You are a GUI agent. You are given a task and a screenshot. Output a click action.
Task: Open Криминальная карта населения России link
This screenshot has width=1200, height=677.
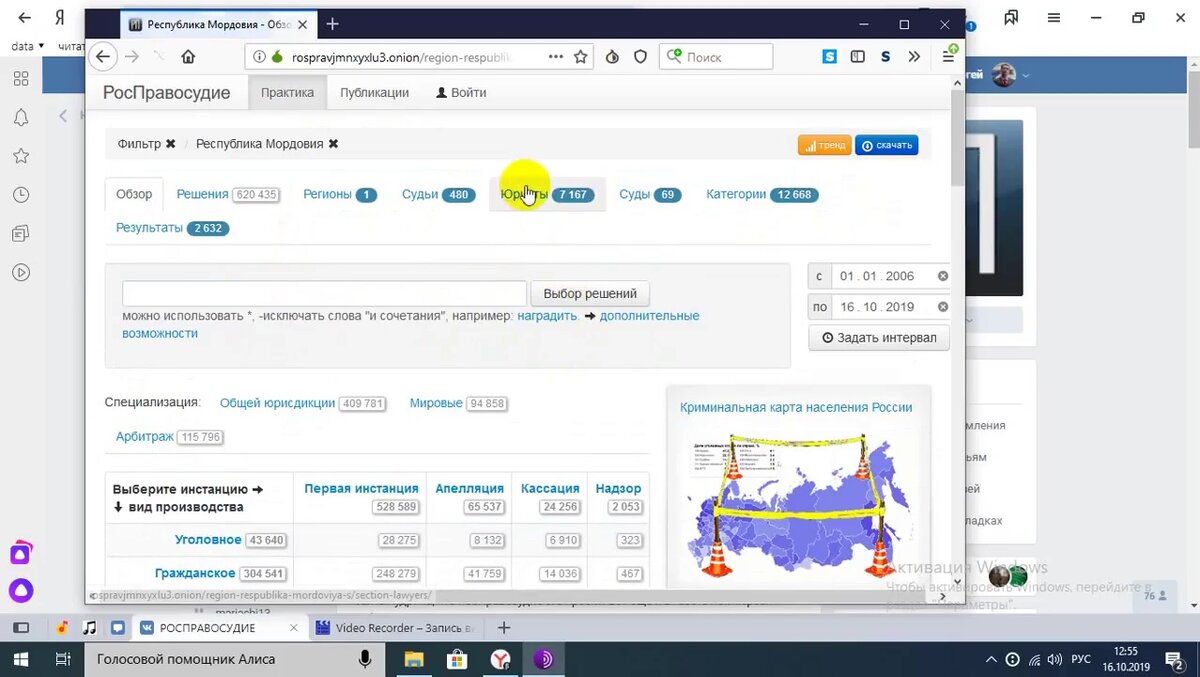click(x=796, y=407)
